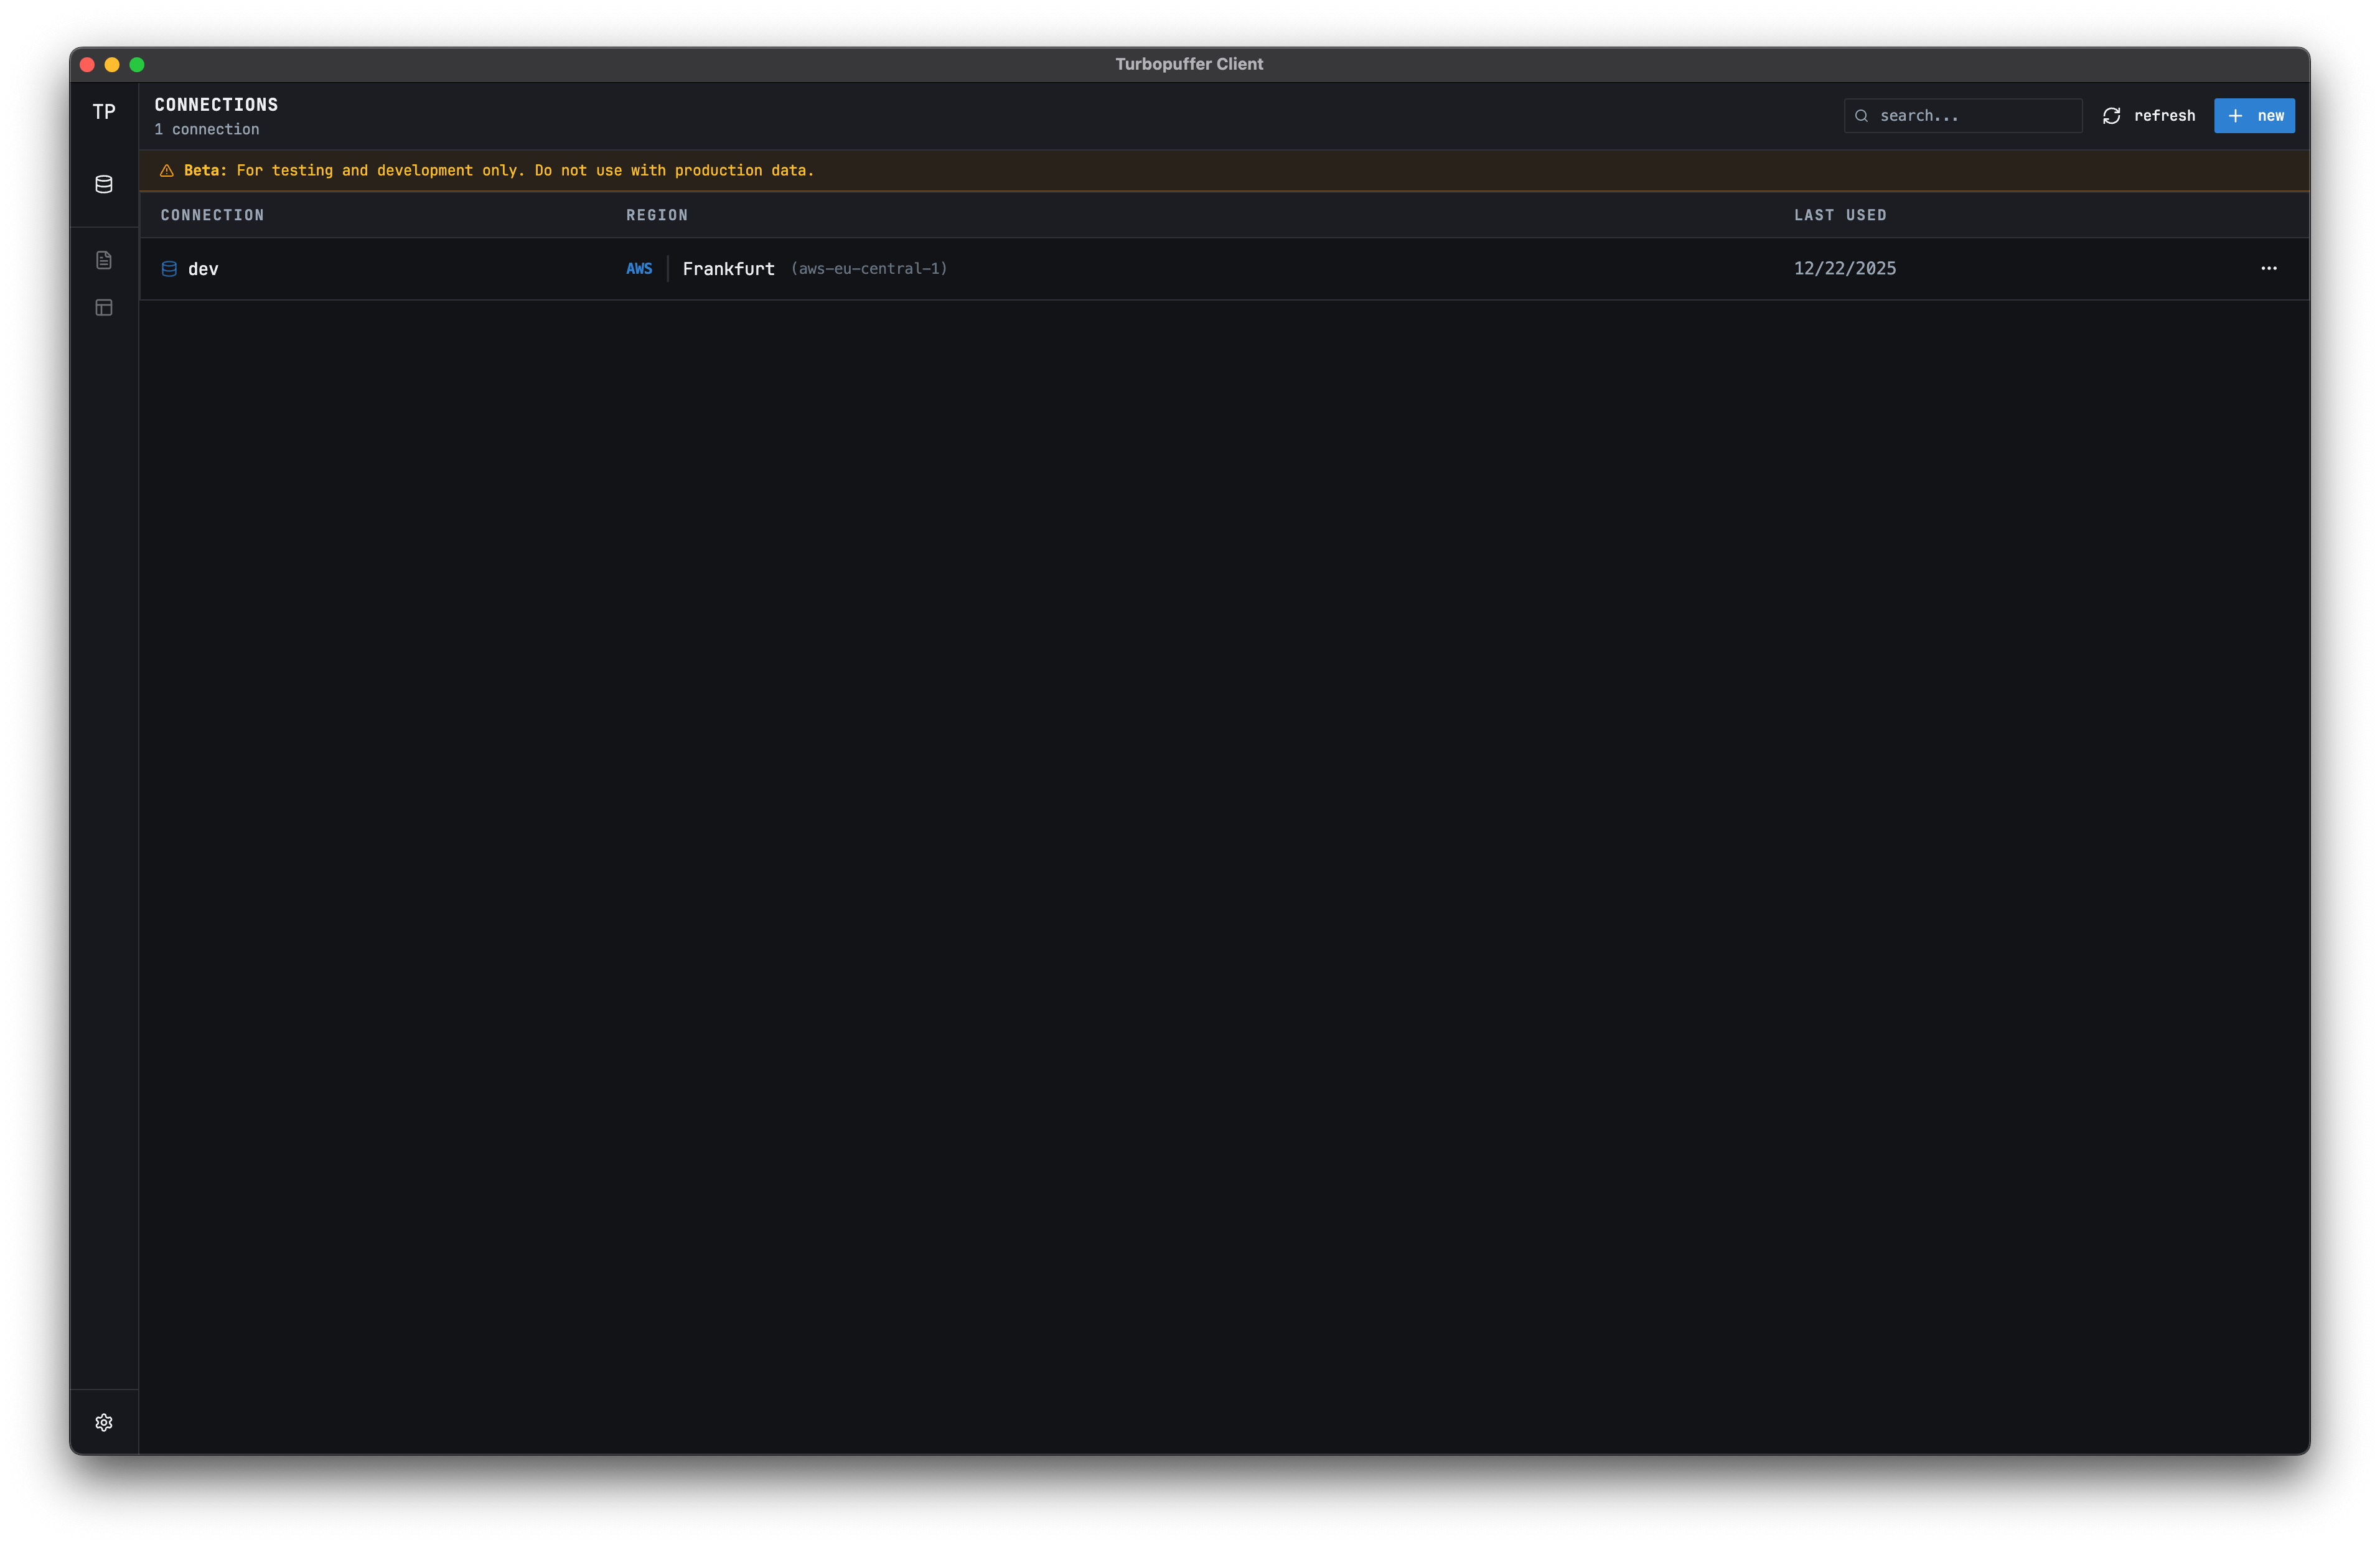The height and width of the screenshot is (1547, 2380).
Task: Click the Frankfurt region text
Action: 728,269
